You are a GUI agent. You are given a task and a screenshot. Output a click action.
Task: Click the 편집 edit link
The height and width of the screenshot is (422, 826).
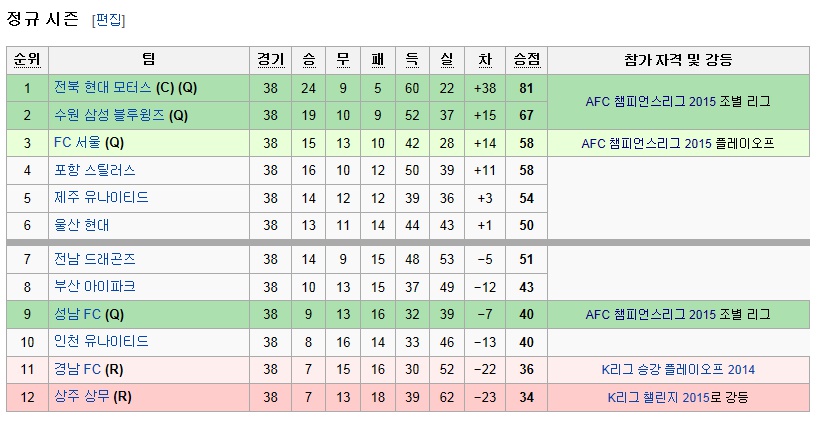109,21
